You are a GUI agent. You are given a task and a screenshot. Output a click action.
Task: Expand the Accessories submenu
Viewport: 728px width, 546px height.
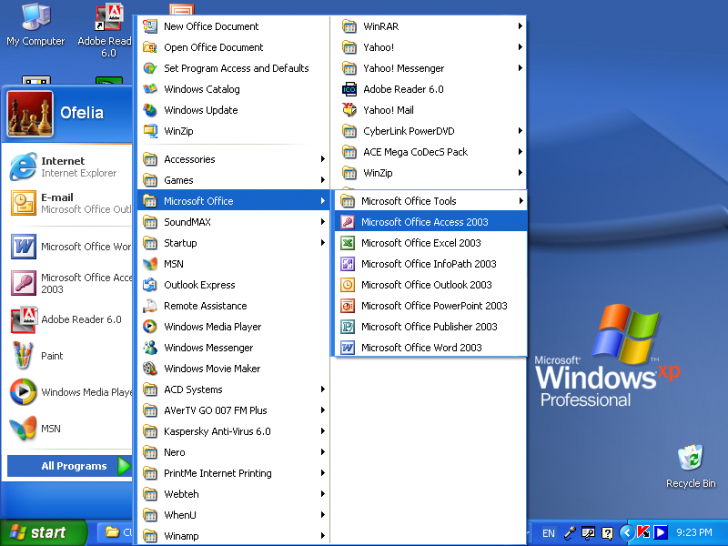(189, 159)
